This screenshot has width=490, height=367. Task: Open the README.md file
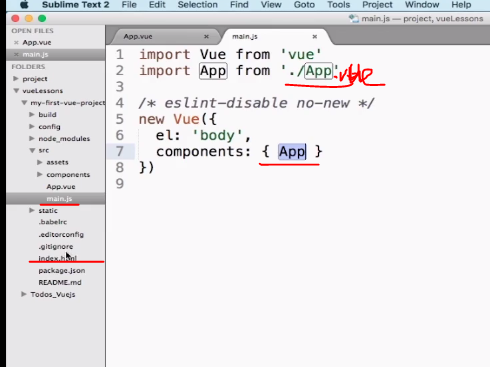coord(60,283)
